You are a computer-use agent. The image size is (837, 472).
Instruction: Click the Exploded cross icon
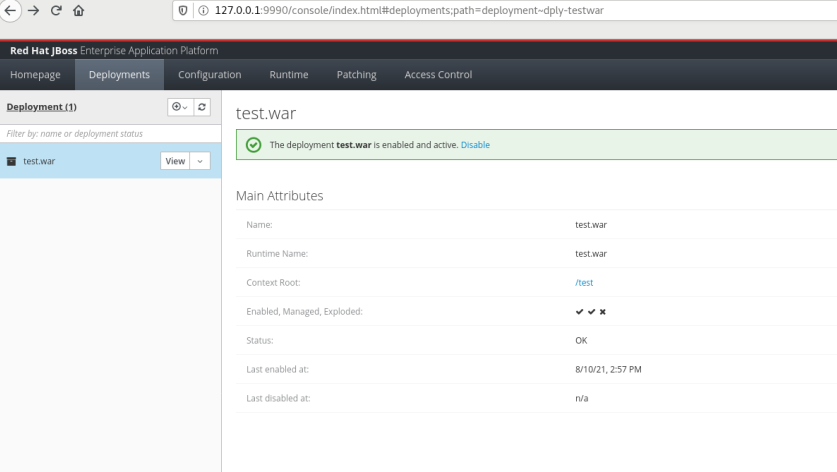click(603, 312)
